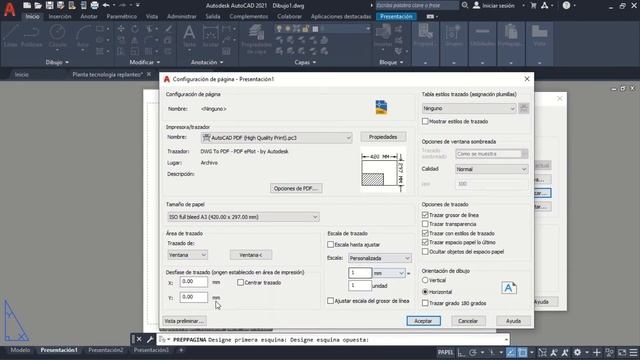Viewport: 640px width, 360px height.
Task: Select the Línea tool in Dibujo panel
Action: (x=11, y=36)
